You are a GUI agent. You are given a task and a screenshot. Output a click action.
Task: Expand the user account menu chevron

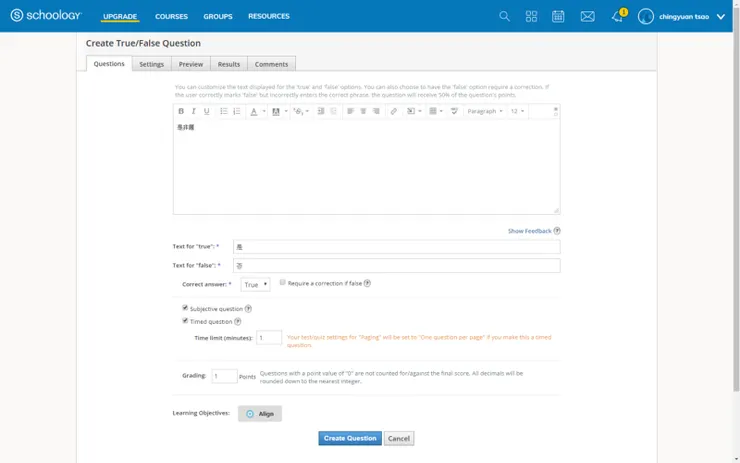721,17
